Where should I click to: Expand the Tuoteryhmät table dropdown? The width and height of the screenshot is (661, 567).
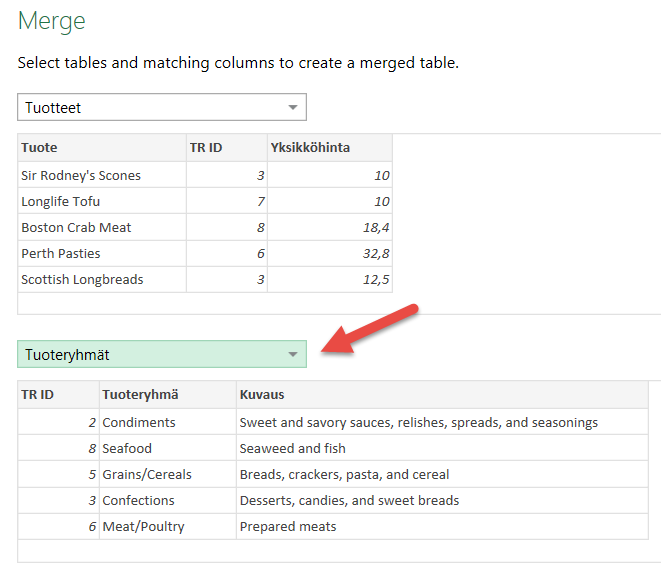[292, 354]
